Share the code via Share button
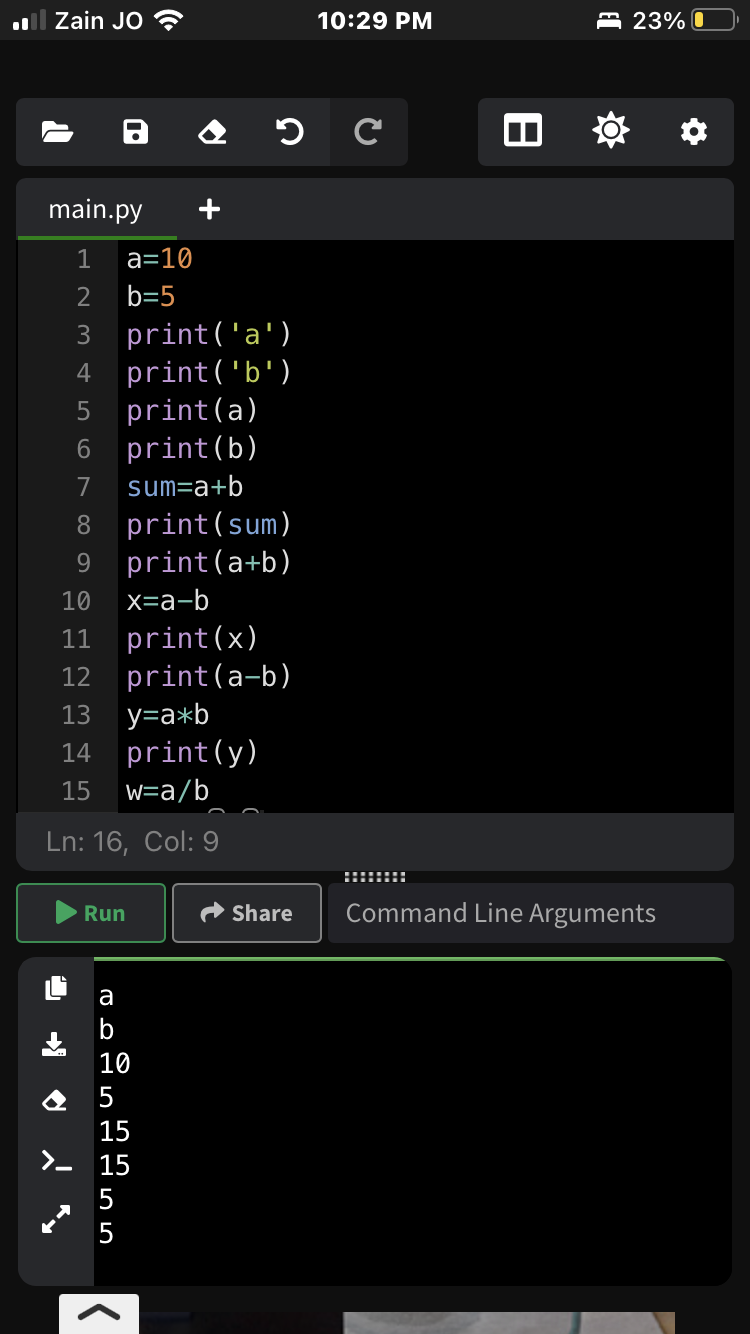 (247, 913)
